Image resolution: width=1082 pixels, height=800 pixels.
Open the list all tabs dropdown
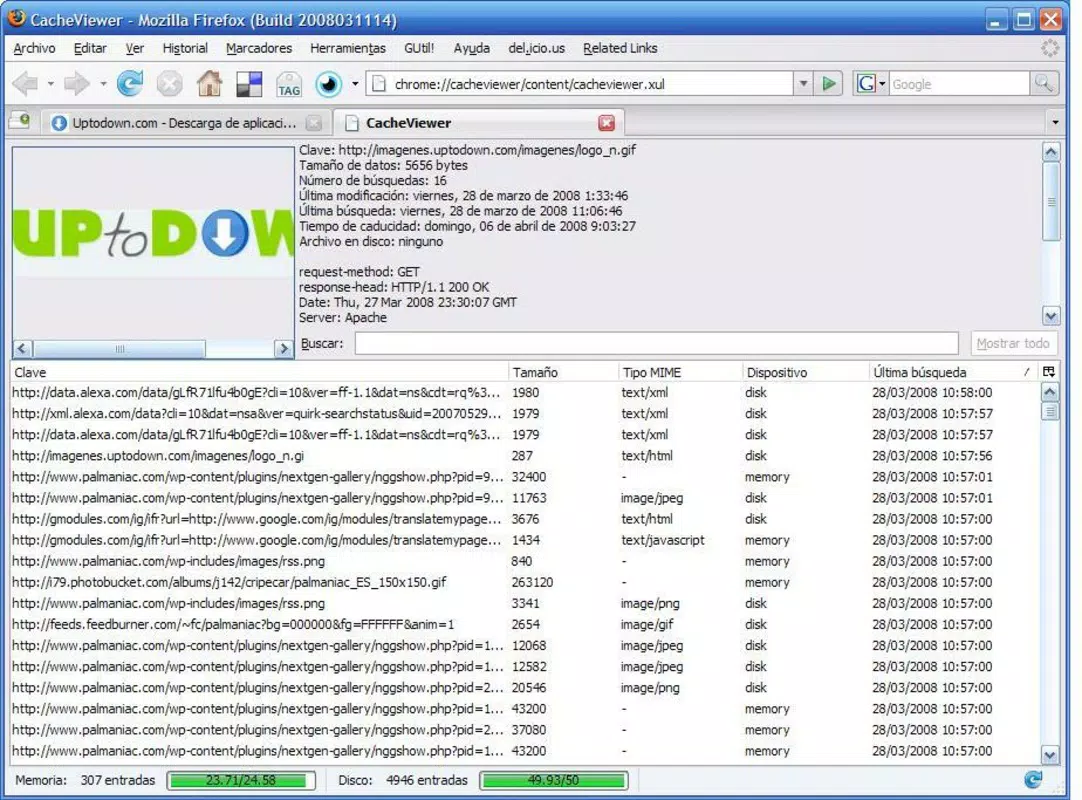coord(1055,123)
